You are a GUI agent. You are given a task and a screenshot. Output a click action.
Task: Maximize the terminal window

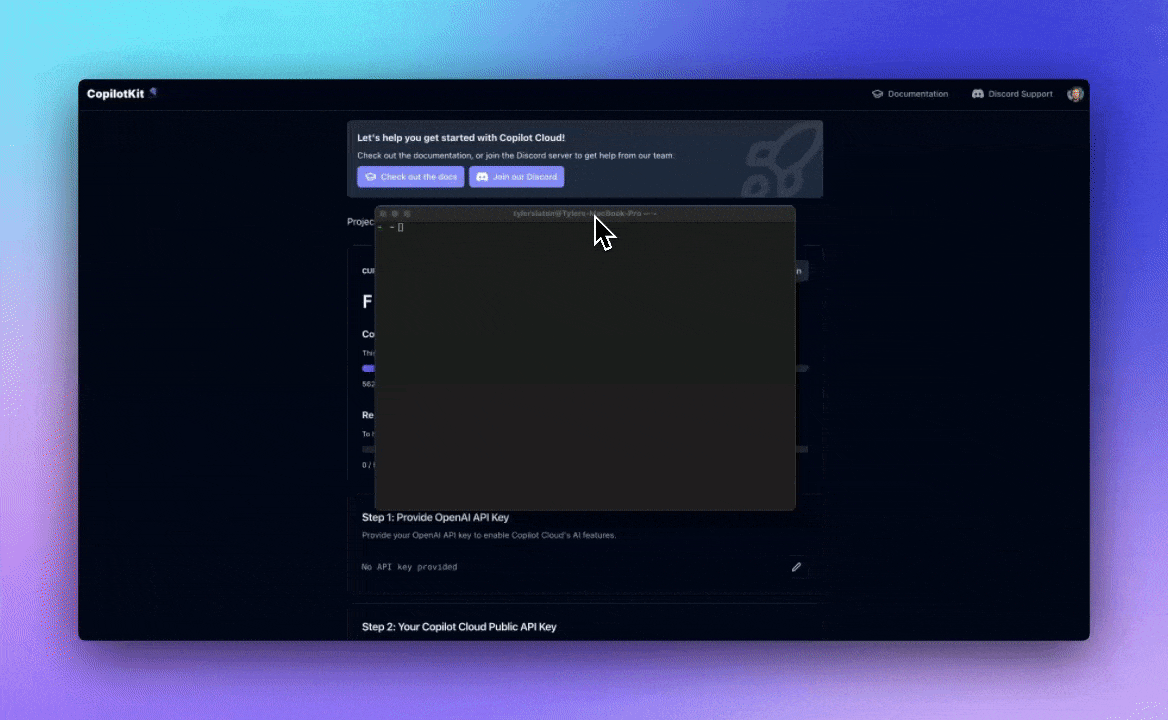[407, 214]
